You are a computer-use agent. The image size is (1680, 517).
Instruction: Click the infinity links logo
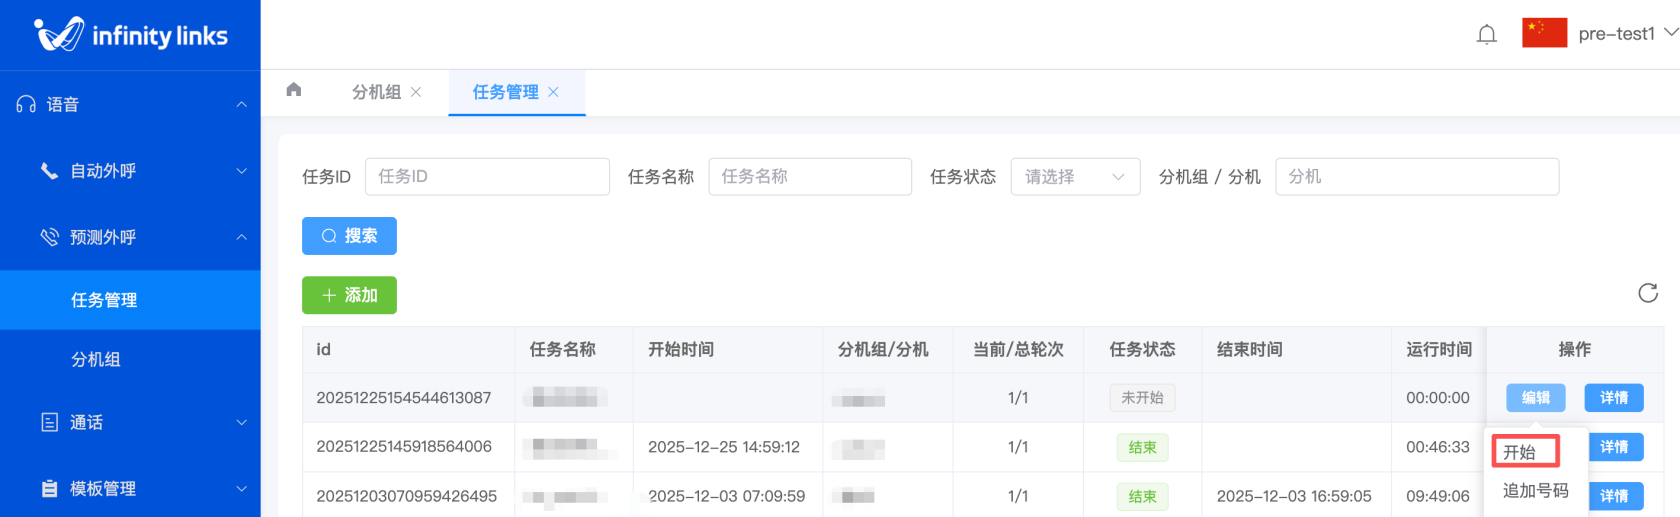tap(131, 35)
